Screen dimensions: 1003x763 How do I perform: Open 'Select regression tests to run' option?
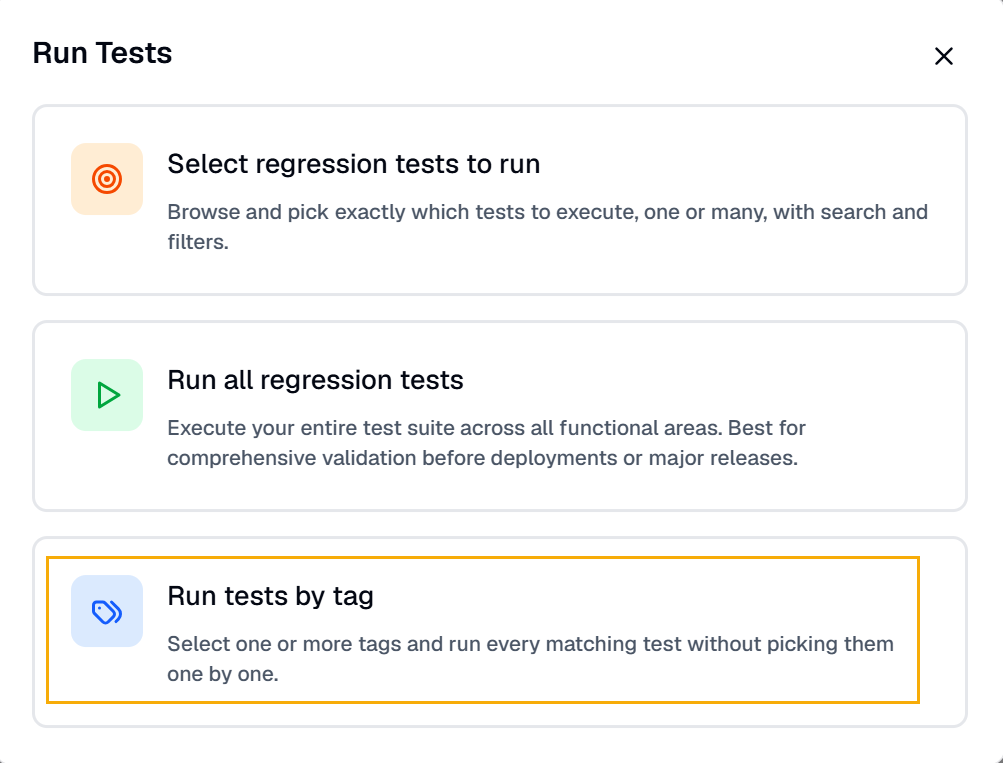[x=500, y=200]
